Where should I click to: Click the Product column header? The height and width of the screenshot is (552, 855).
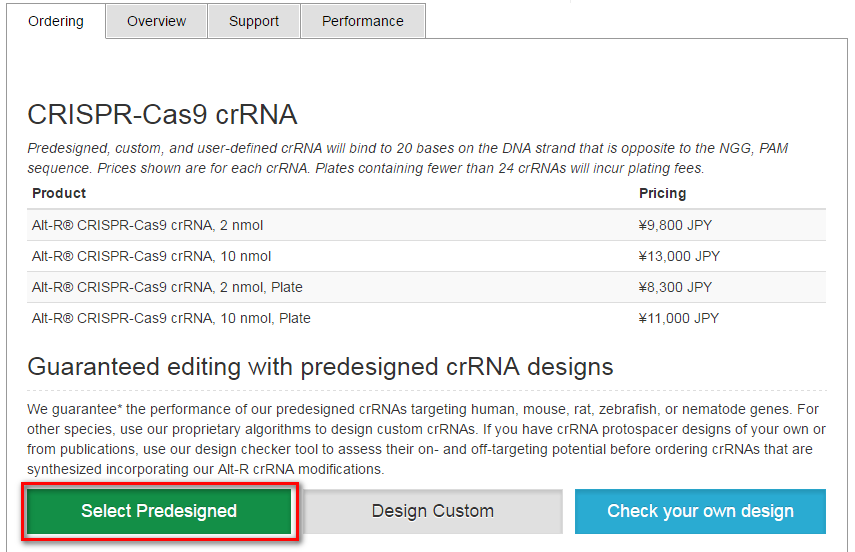point(59,193)
